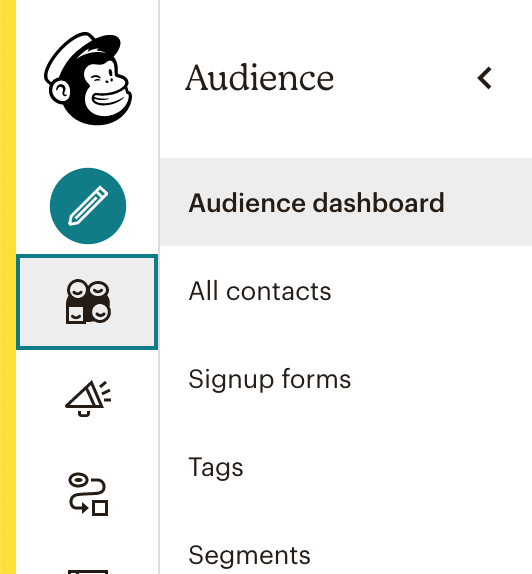Viewport: 532px width, 574px height.
Task: Click the partially visible icon below Automations
Action: click(x=88, y=571)
